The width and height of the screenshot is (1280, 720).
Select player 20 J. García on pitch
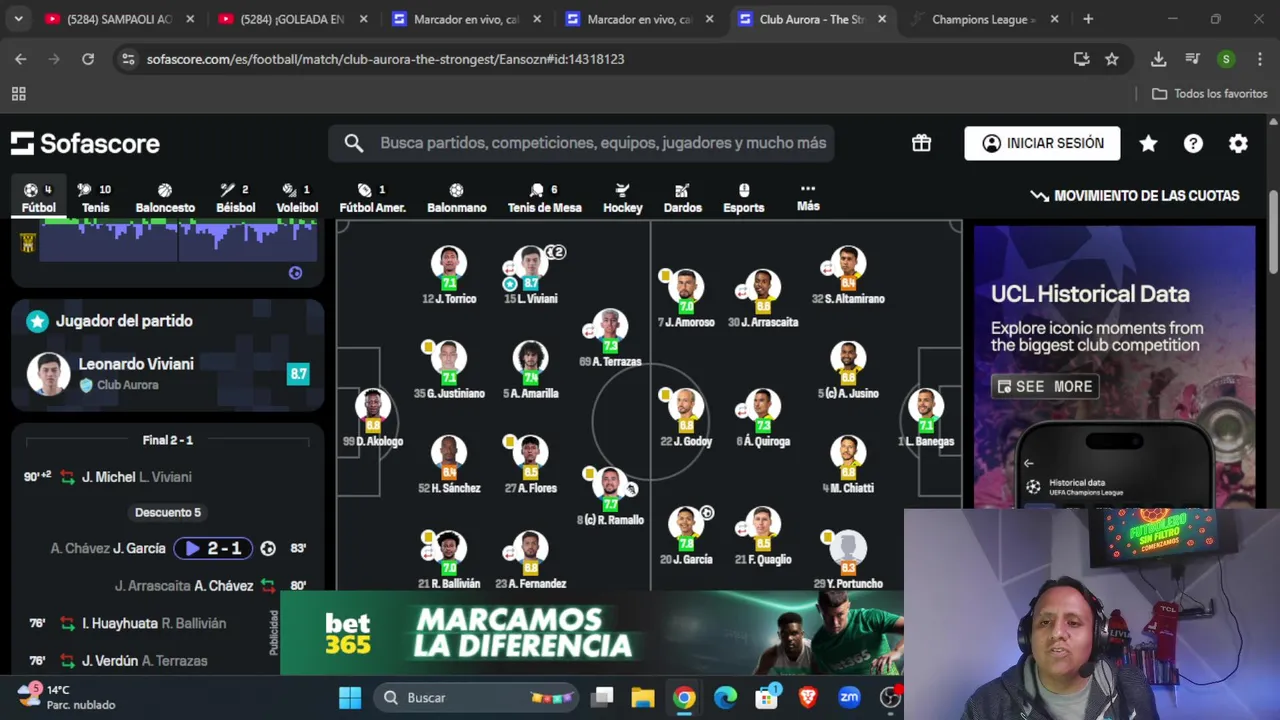click(686, 536)
